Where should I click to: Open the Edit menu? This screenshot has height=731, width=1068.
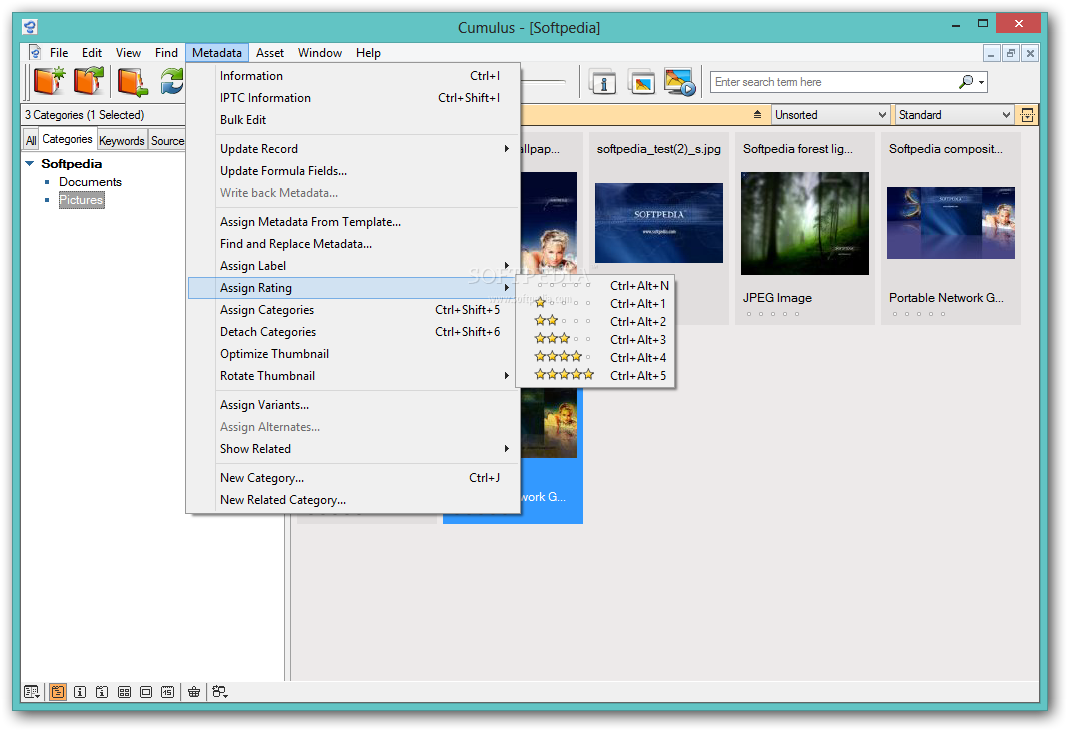[91, 52]
